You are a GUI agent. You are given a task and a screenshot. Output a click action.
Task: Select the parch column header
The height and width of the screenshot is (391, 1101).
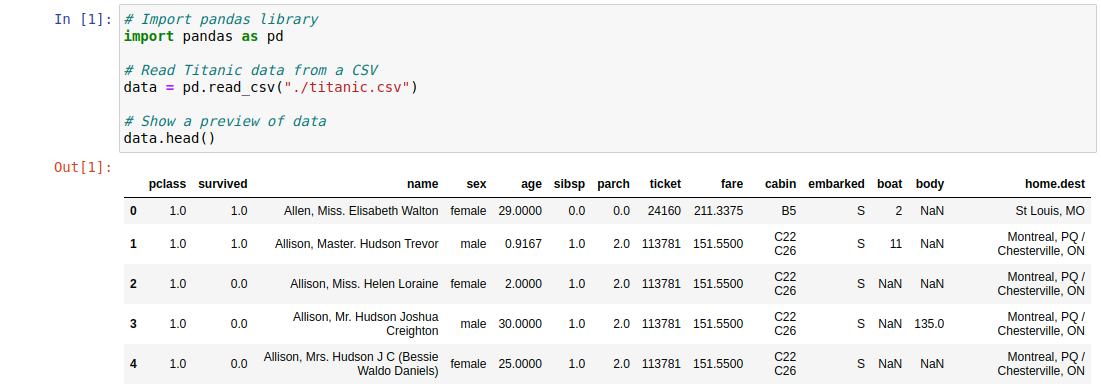pyautogui.click(x=614, y=185)
